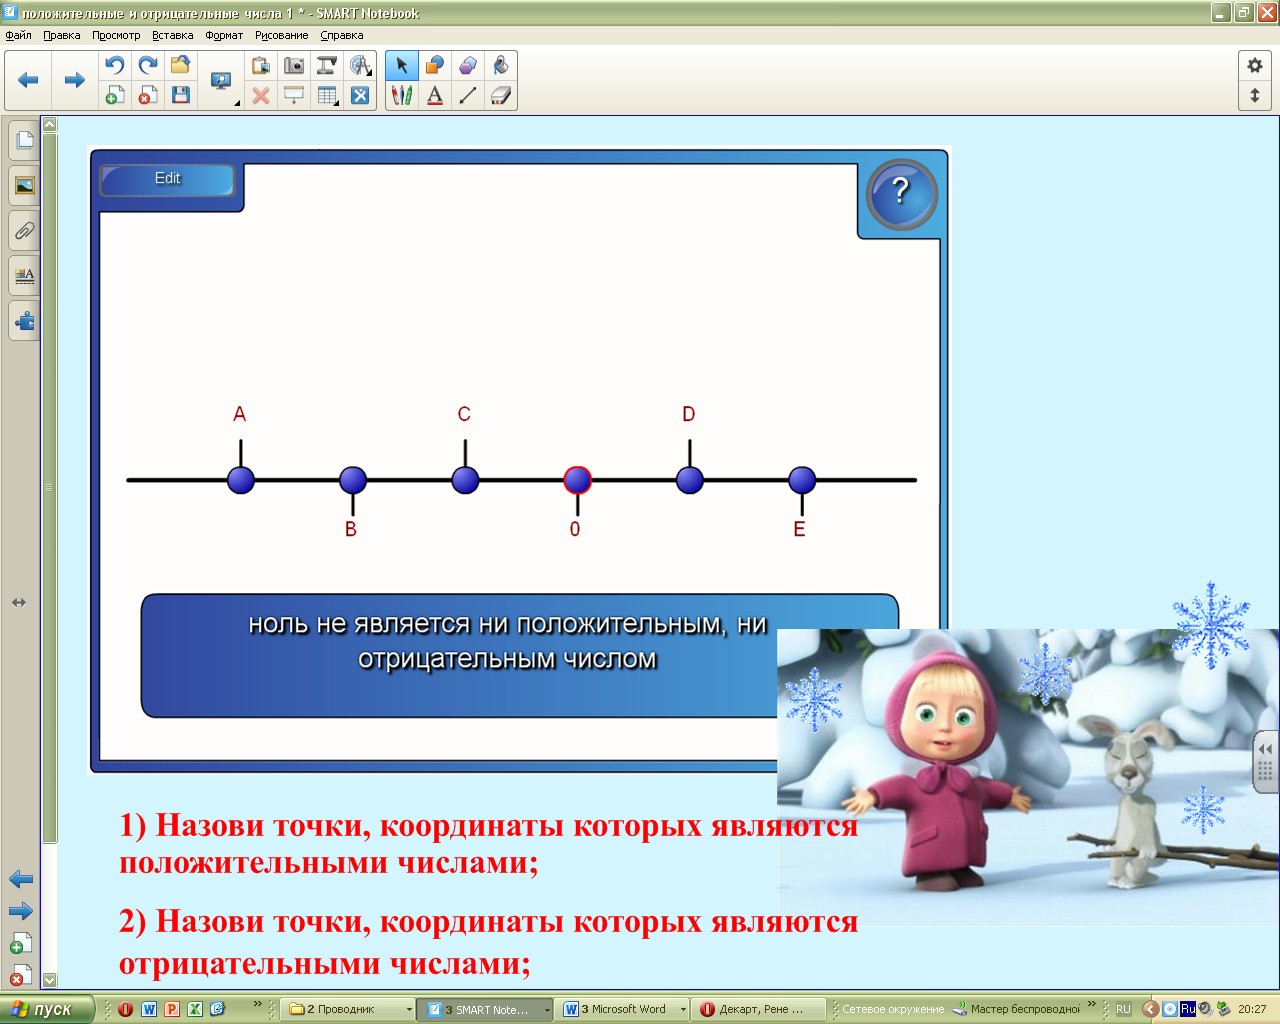Viewport: 1280px width, 1024px height.
Task: Expand right edge collapse handle arrows
Action: click(1265, 749)
